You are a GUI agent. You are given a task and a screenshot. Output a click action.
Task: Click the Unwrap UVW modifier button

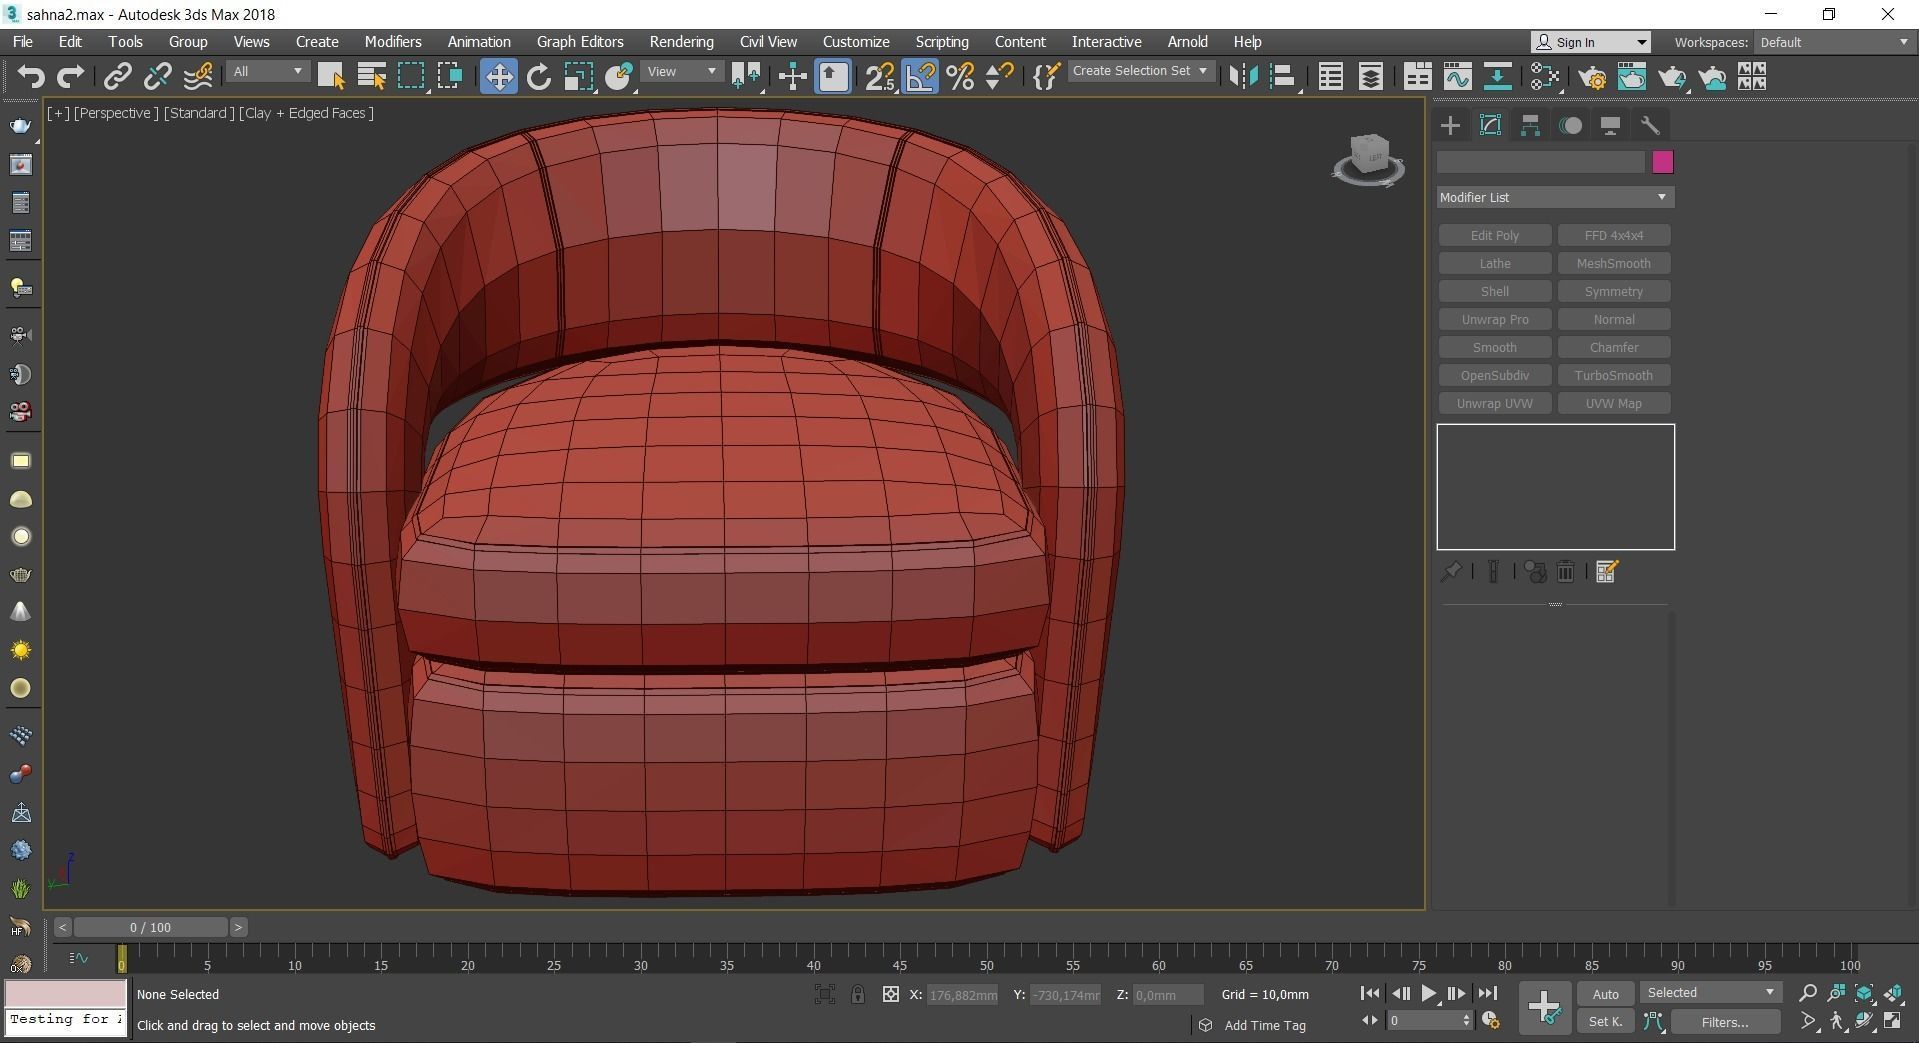click(x=1495, y=403)
